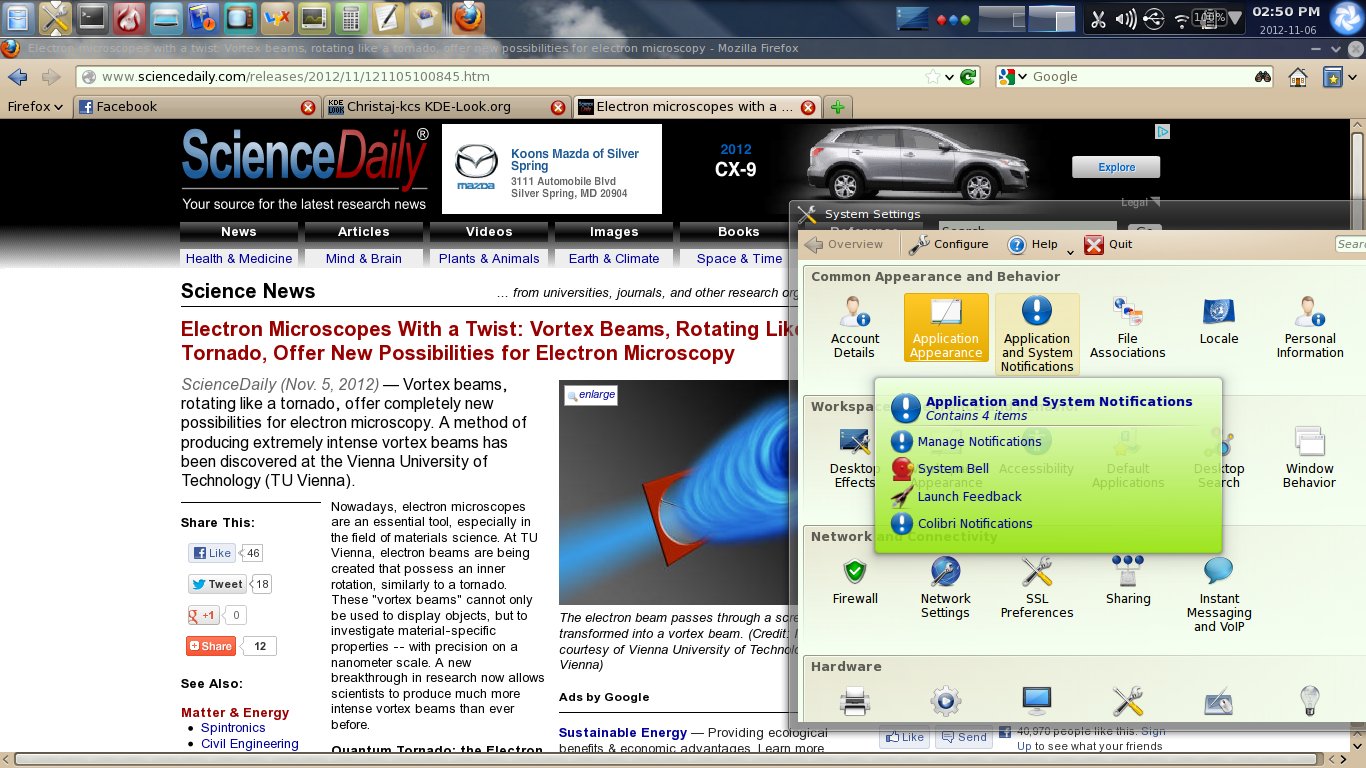Open Desktop Effects settings
Image resolution: width=1366 pixels, height=768 pixels.
(853, 458)
